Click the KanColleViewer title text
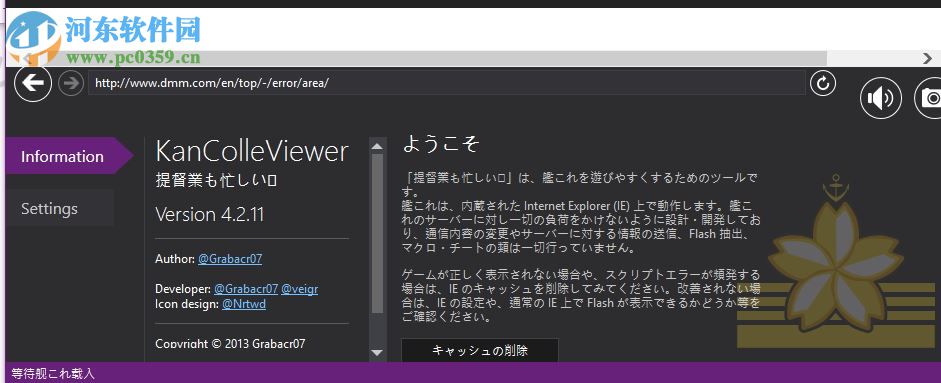This screenshot has width=941, height=383. coord(251,151)
